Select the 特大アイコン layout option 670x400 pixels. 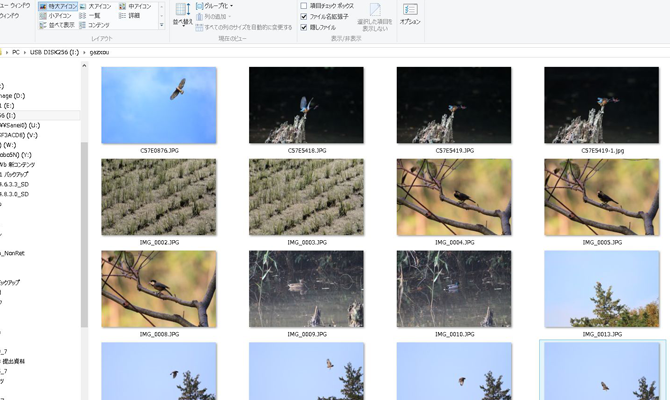[58, 6]
